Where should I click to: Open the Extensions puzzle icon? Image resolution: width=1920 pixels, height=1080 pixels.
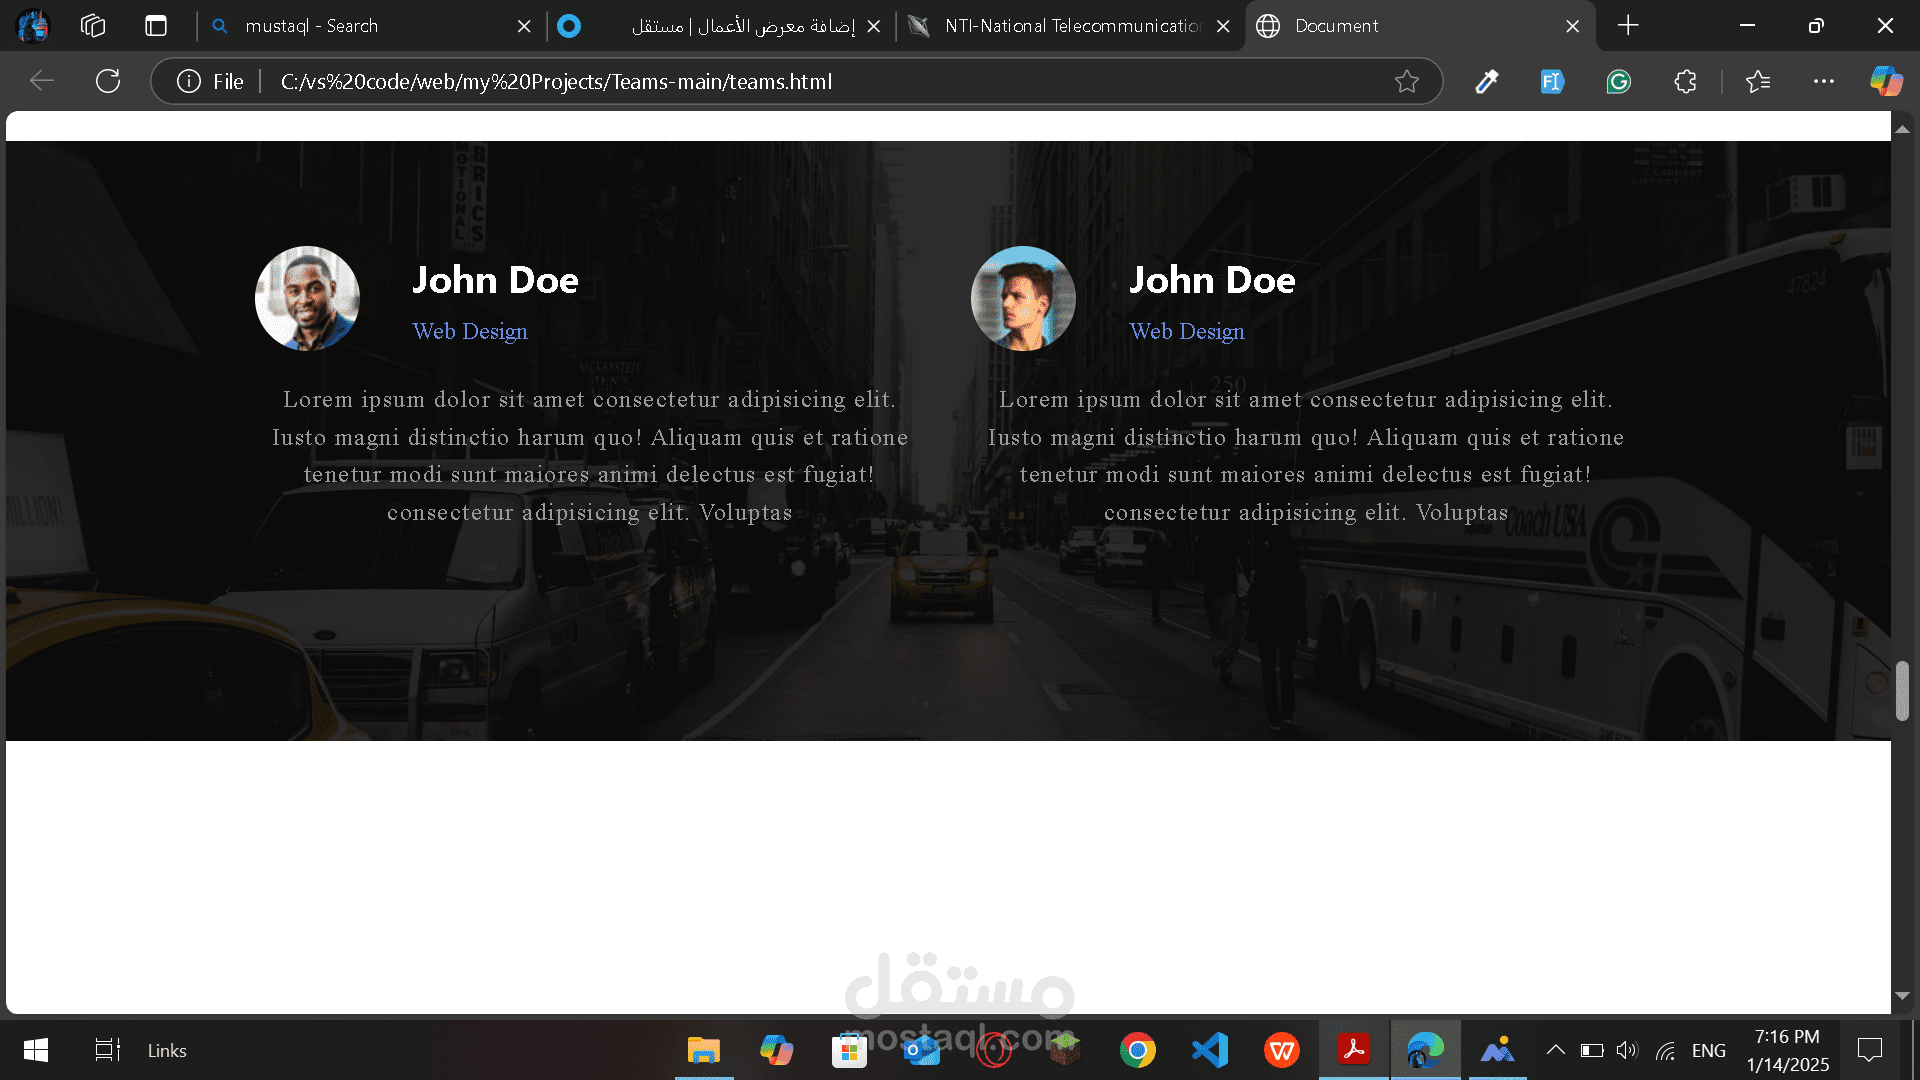tap(1685, 81)
